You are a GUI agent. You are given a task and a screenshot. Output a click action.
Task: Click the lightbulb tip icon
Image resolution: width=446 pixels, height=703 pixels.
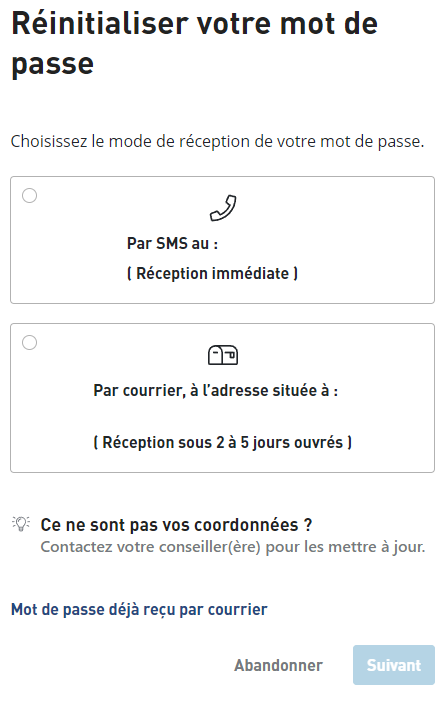(21, 524)
